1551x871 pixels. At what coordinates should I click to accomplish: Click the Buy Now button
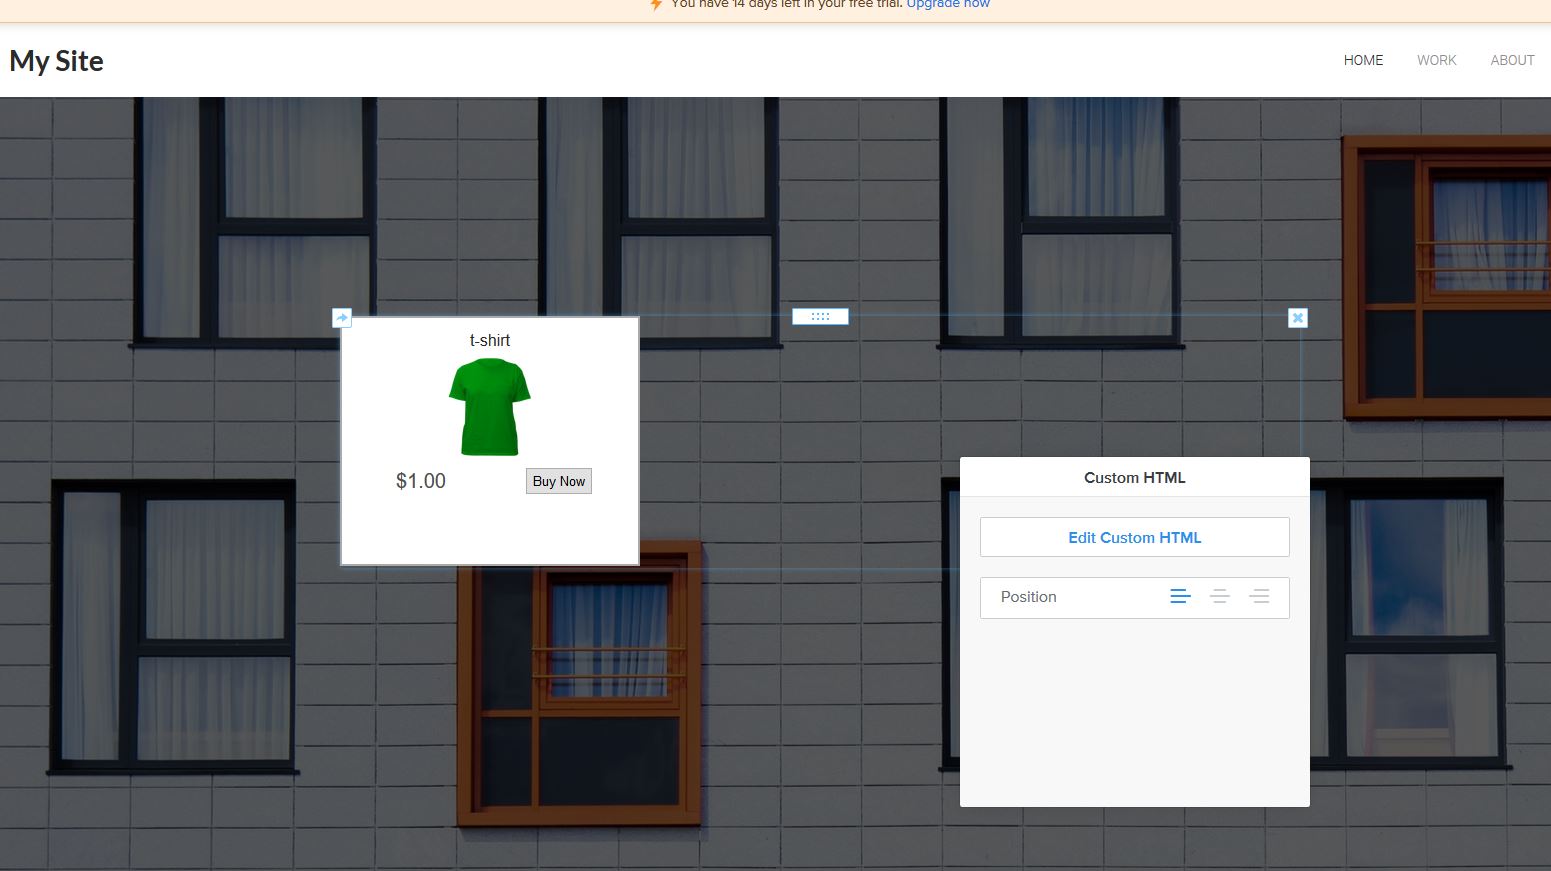tap(559, 481)
